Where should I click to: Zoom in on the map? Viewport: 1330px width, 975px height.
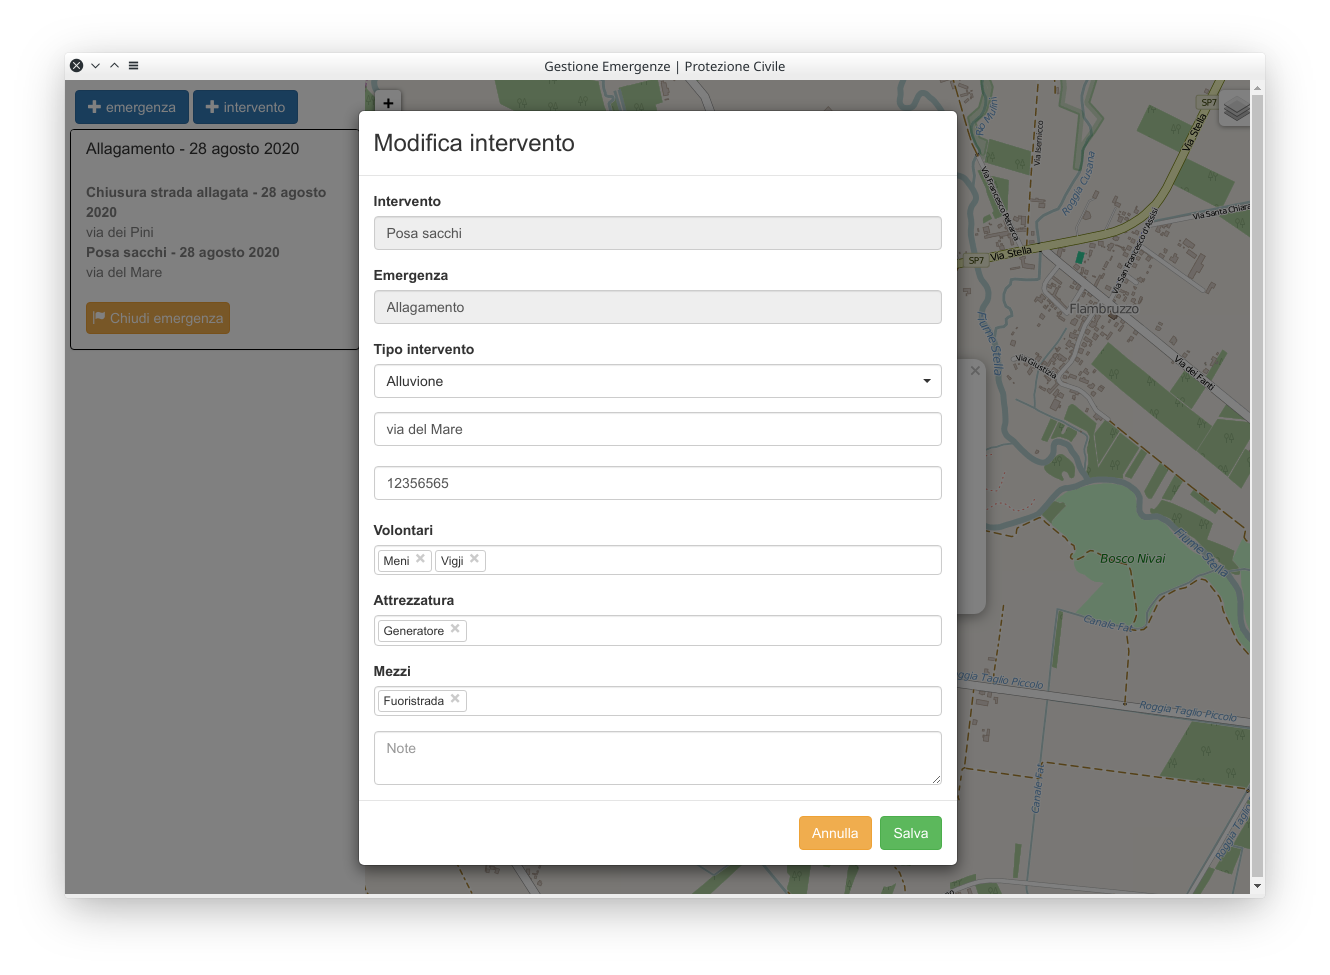click(x=388, y=102)
